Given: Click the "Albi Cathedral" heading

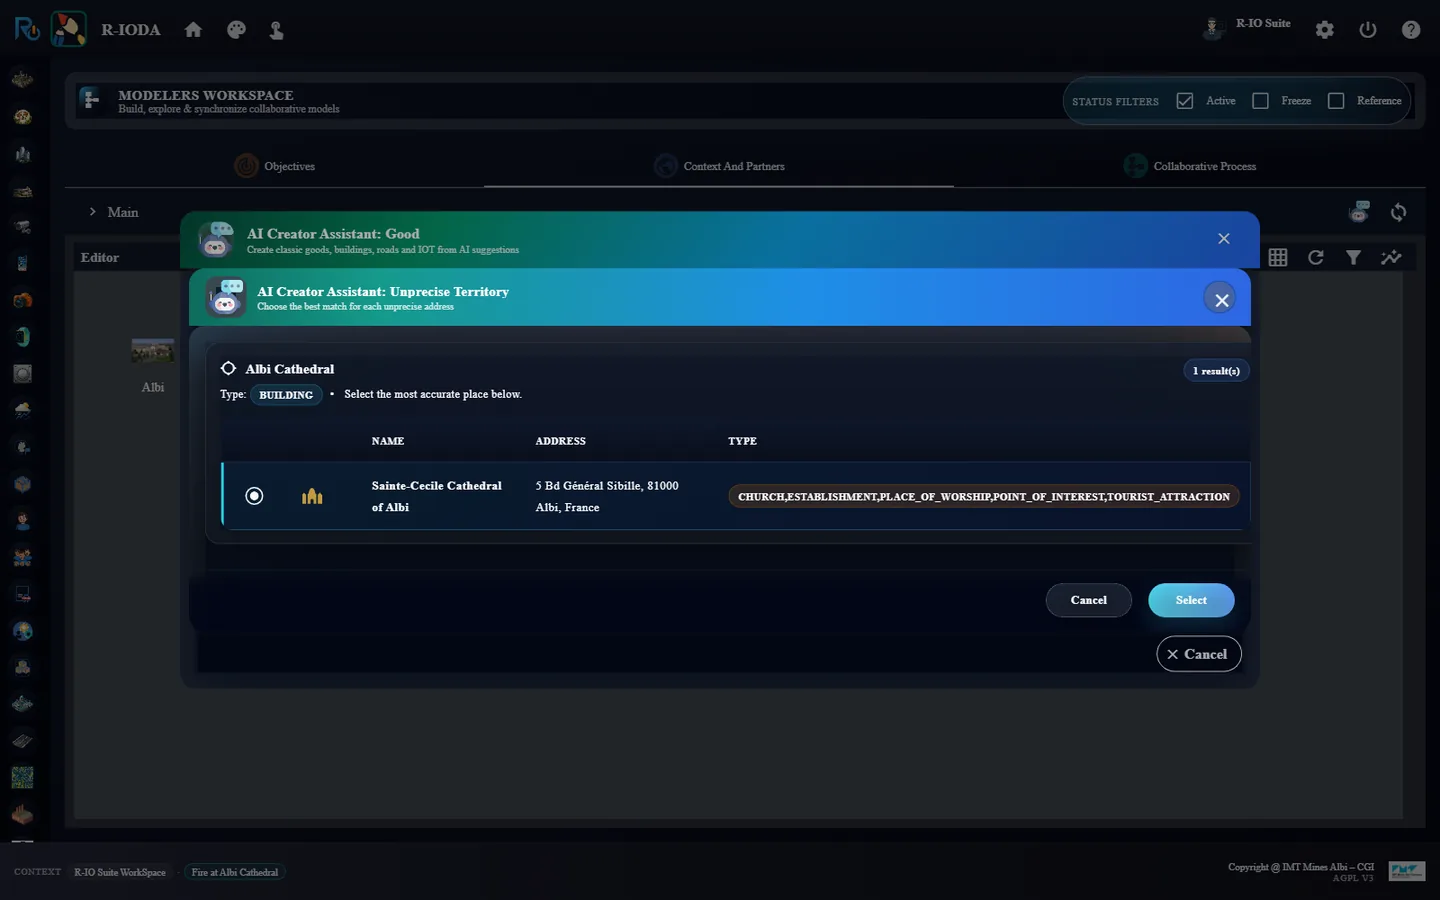Looking at the screenshot, I should coord(290,369).
